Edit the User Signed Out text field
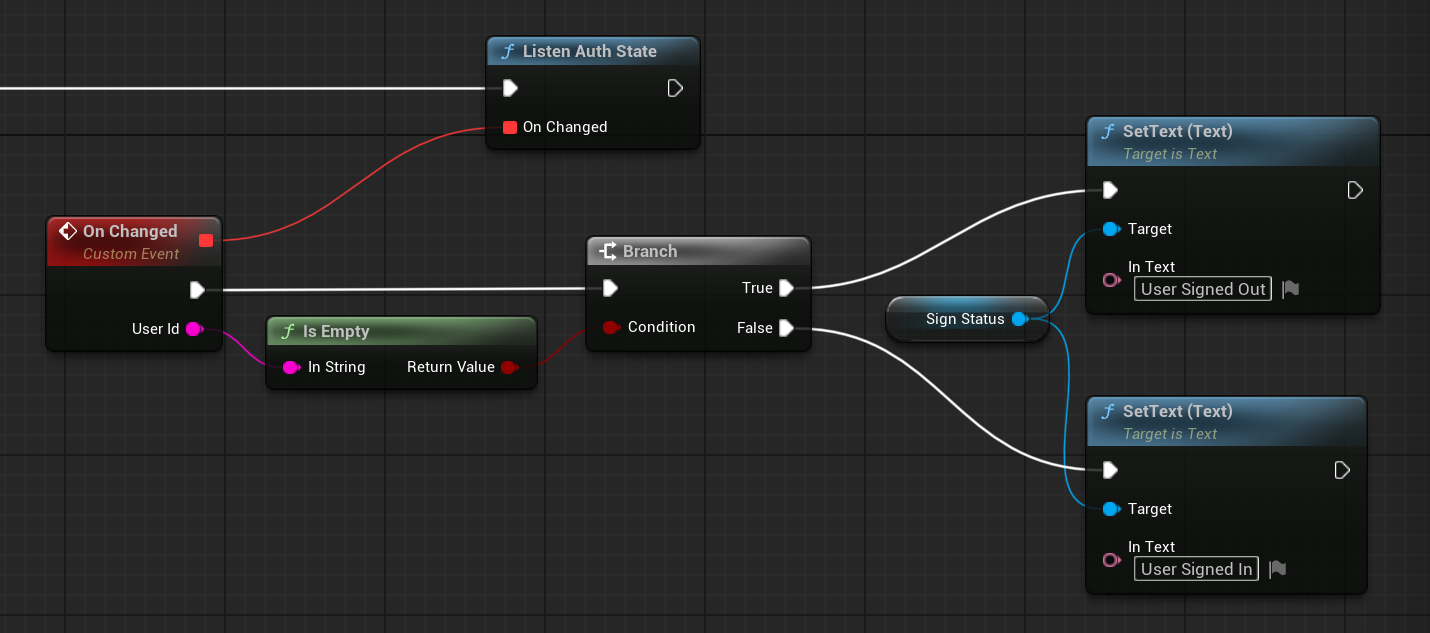This screenshot has height=633, width=1430. 1203,290
